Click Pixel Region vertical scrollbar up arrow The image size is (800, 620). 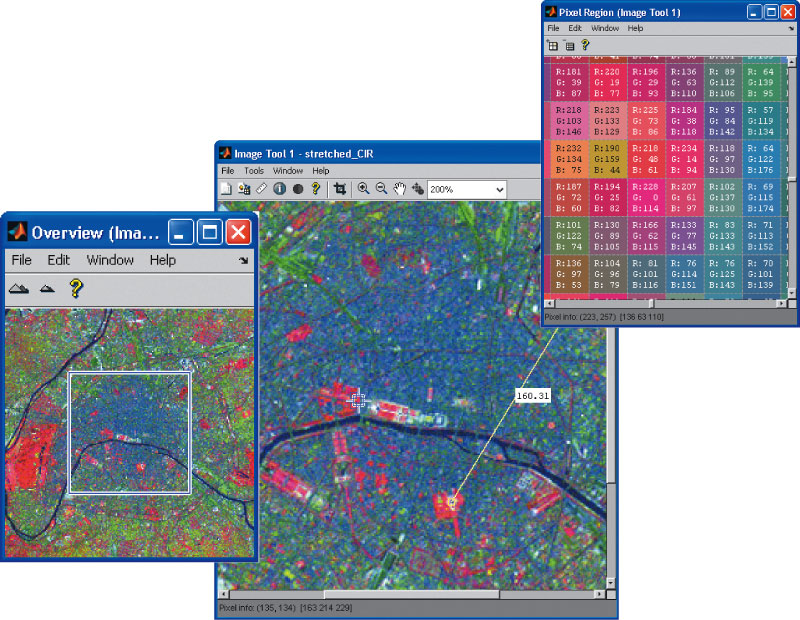791,62
